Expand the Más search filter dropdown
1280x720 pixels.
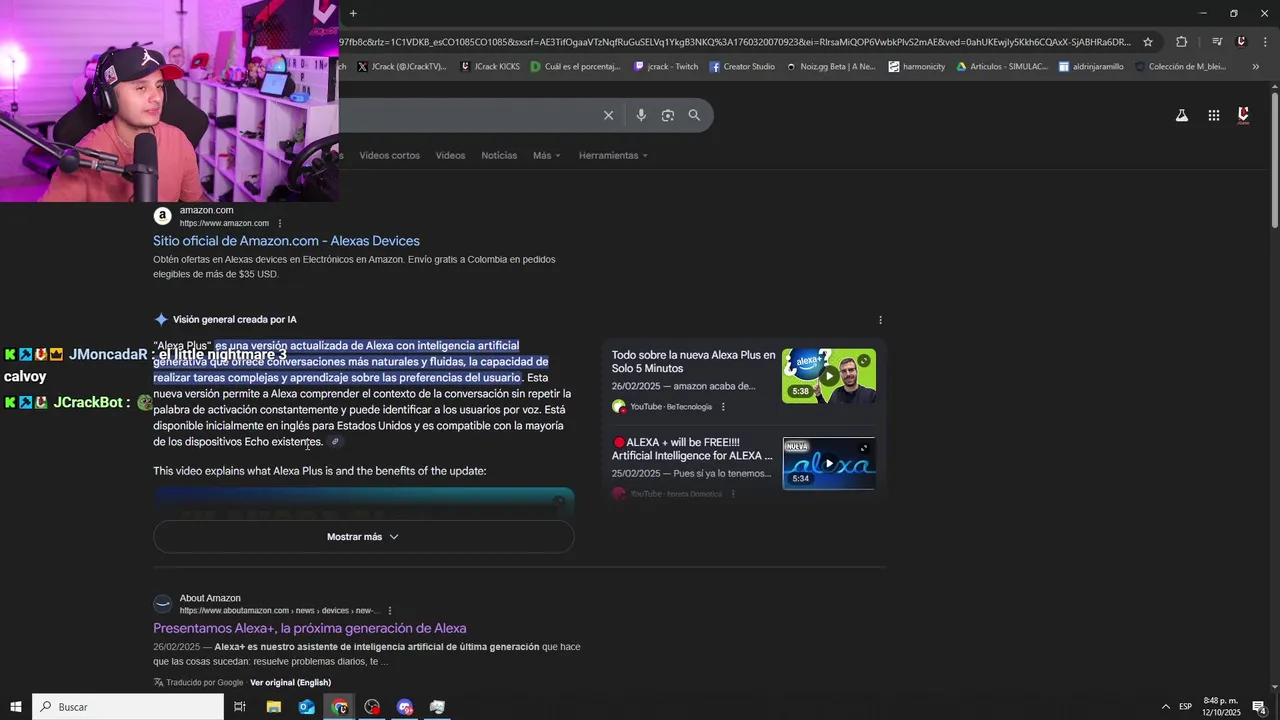(x=546, y=156)
